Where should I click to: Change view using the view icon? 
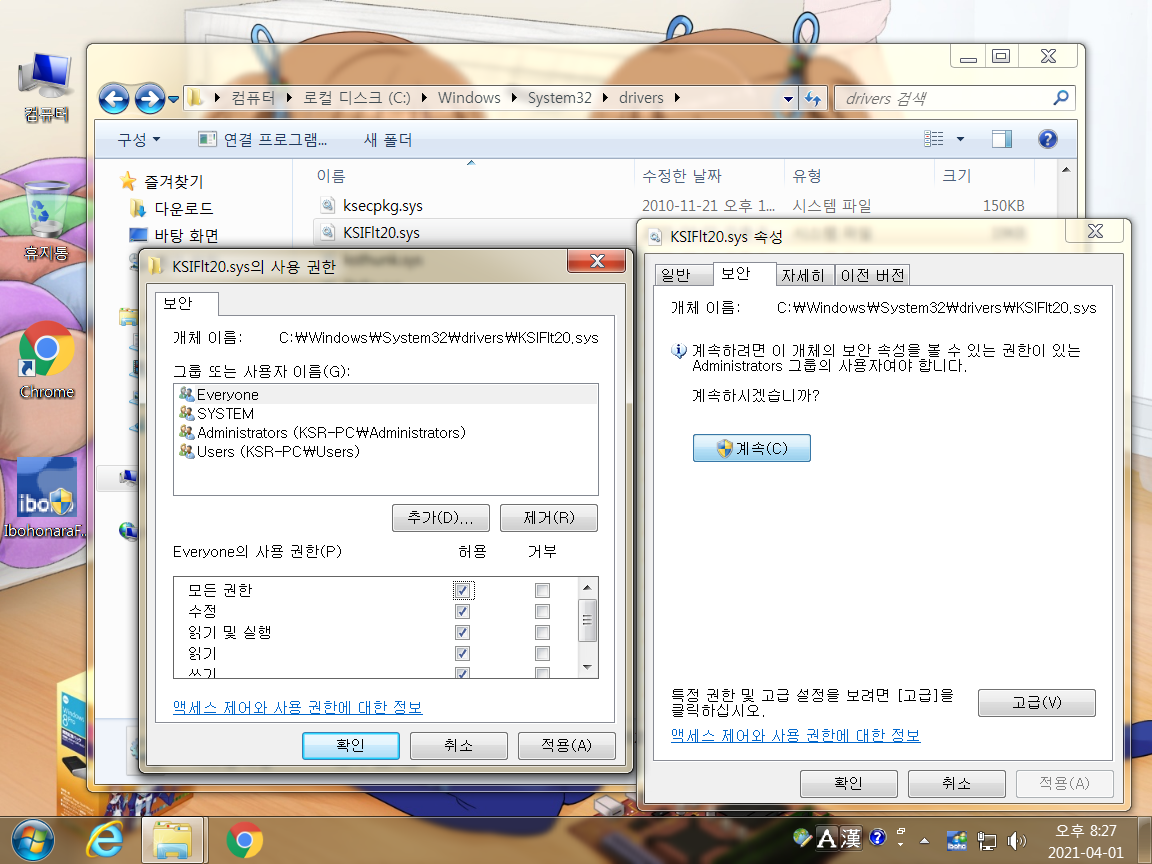(934, 139)
